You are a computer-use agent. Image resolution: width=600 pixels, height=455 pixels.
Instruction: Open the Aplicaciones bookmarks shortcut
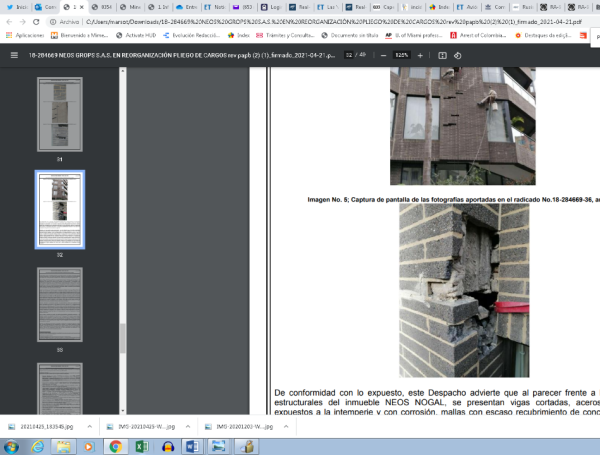[25, 35]
